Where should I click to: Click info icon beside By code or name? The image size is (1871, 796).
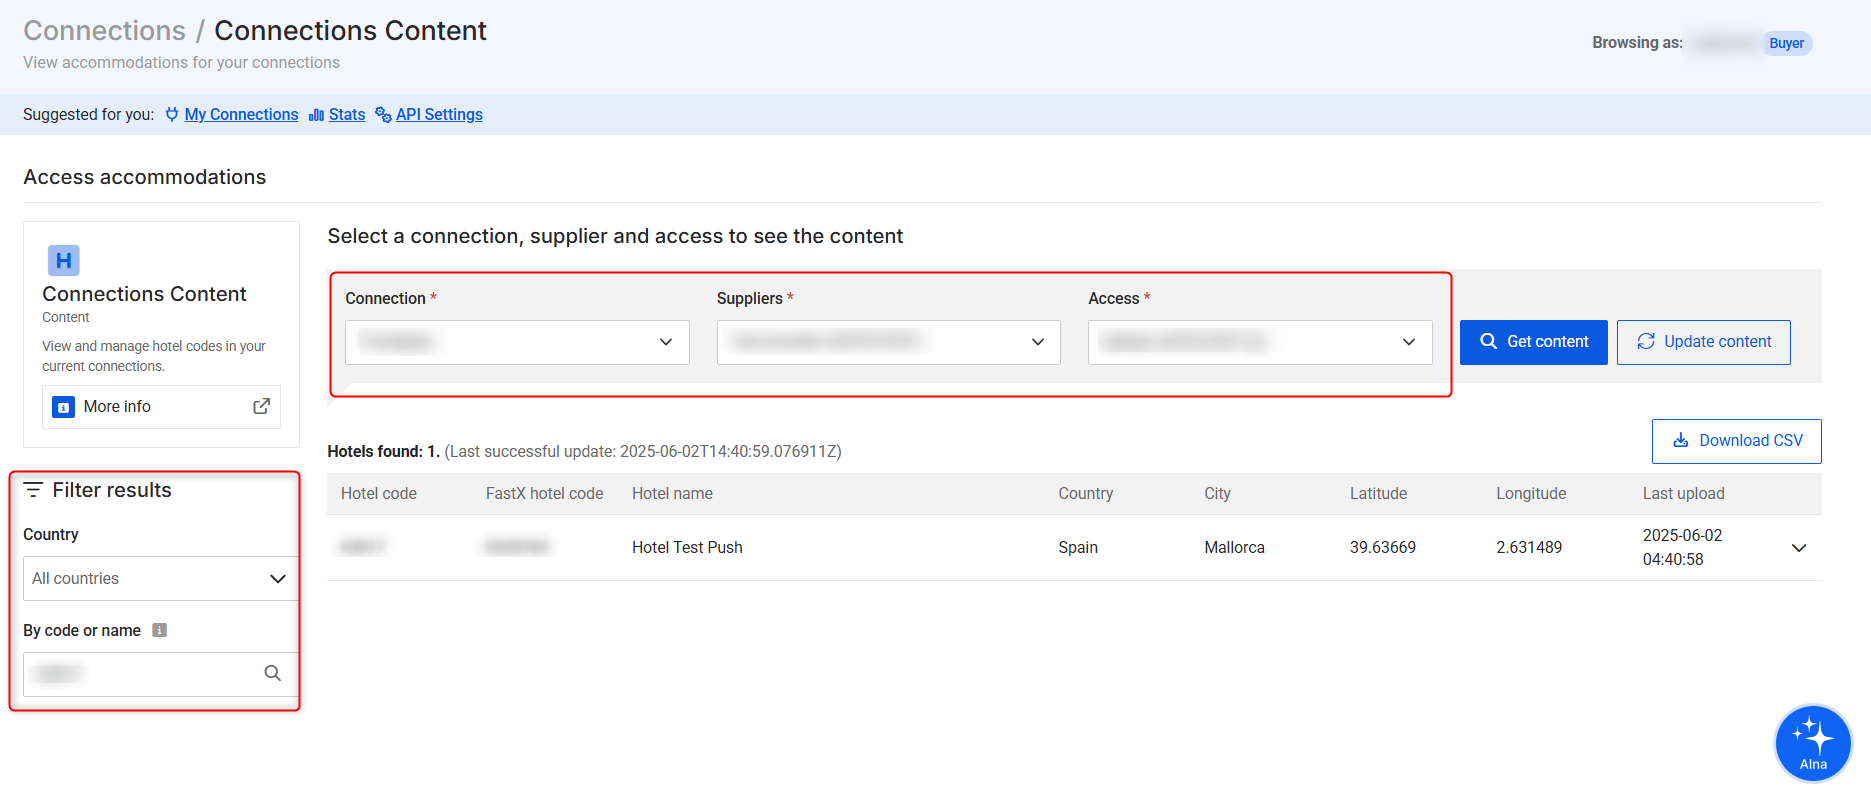point(159,630)
